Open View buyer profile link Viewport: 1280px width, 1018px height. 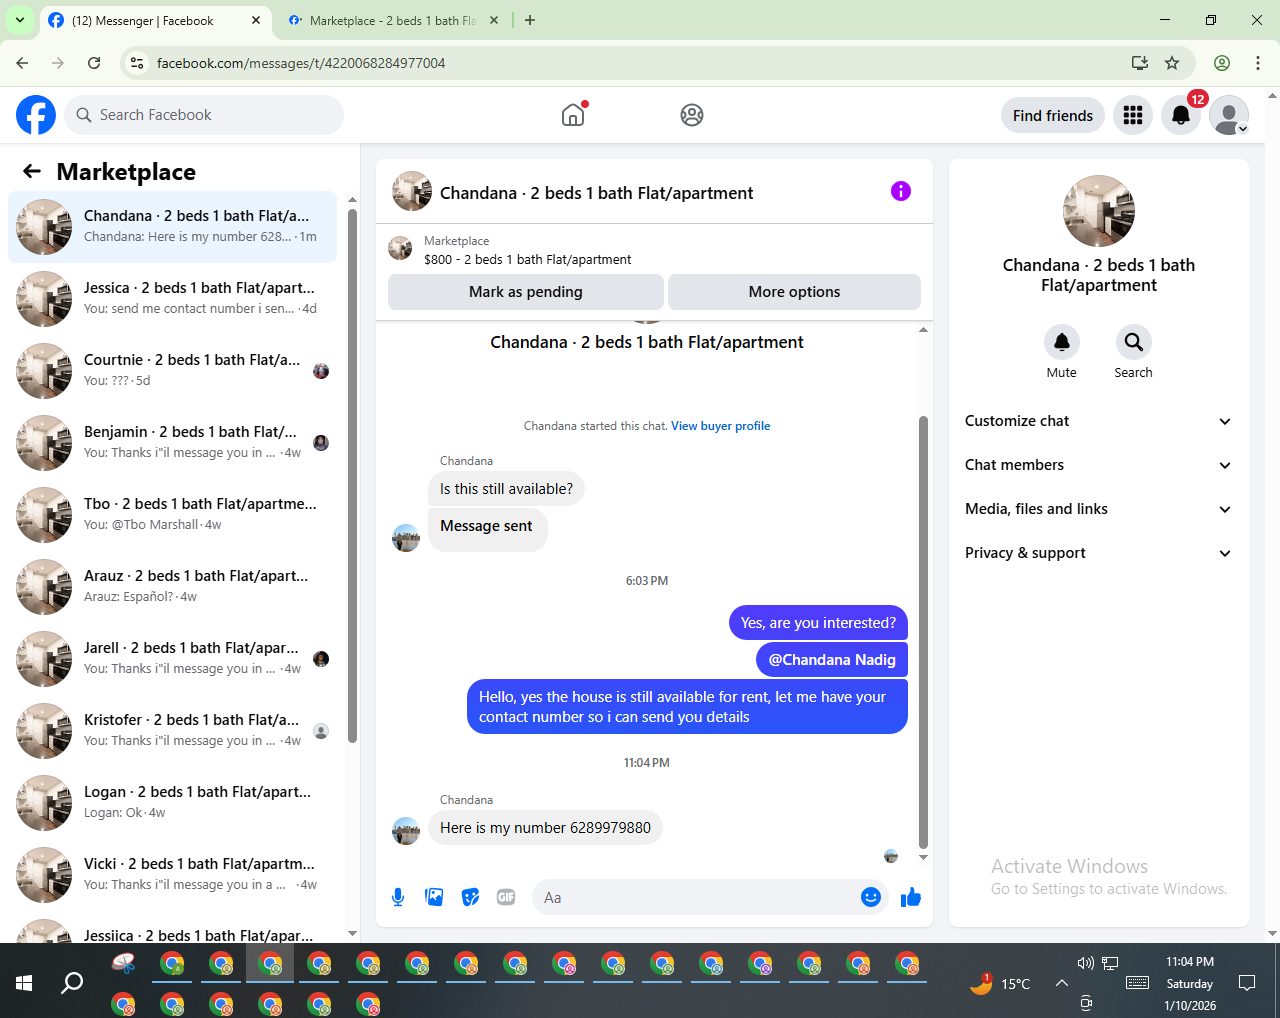pyautogui.click(x=721, y=426)
